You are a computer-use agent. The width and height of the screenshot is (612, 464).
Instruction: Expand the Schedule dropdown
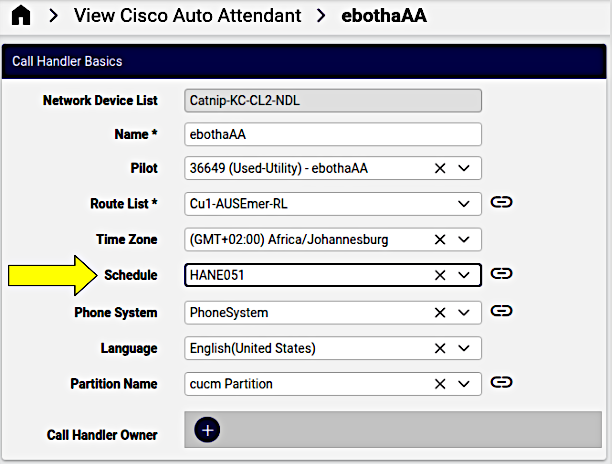pos(464,276)
